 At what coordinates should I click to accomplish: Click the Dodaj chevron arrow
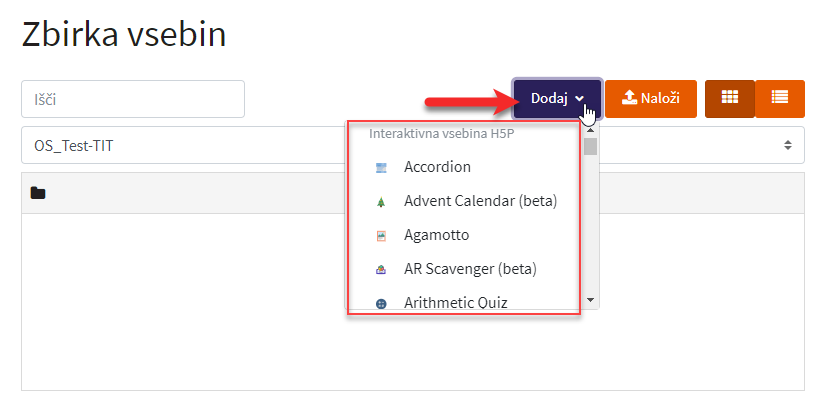pos(579,98)
